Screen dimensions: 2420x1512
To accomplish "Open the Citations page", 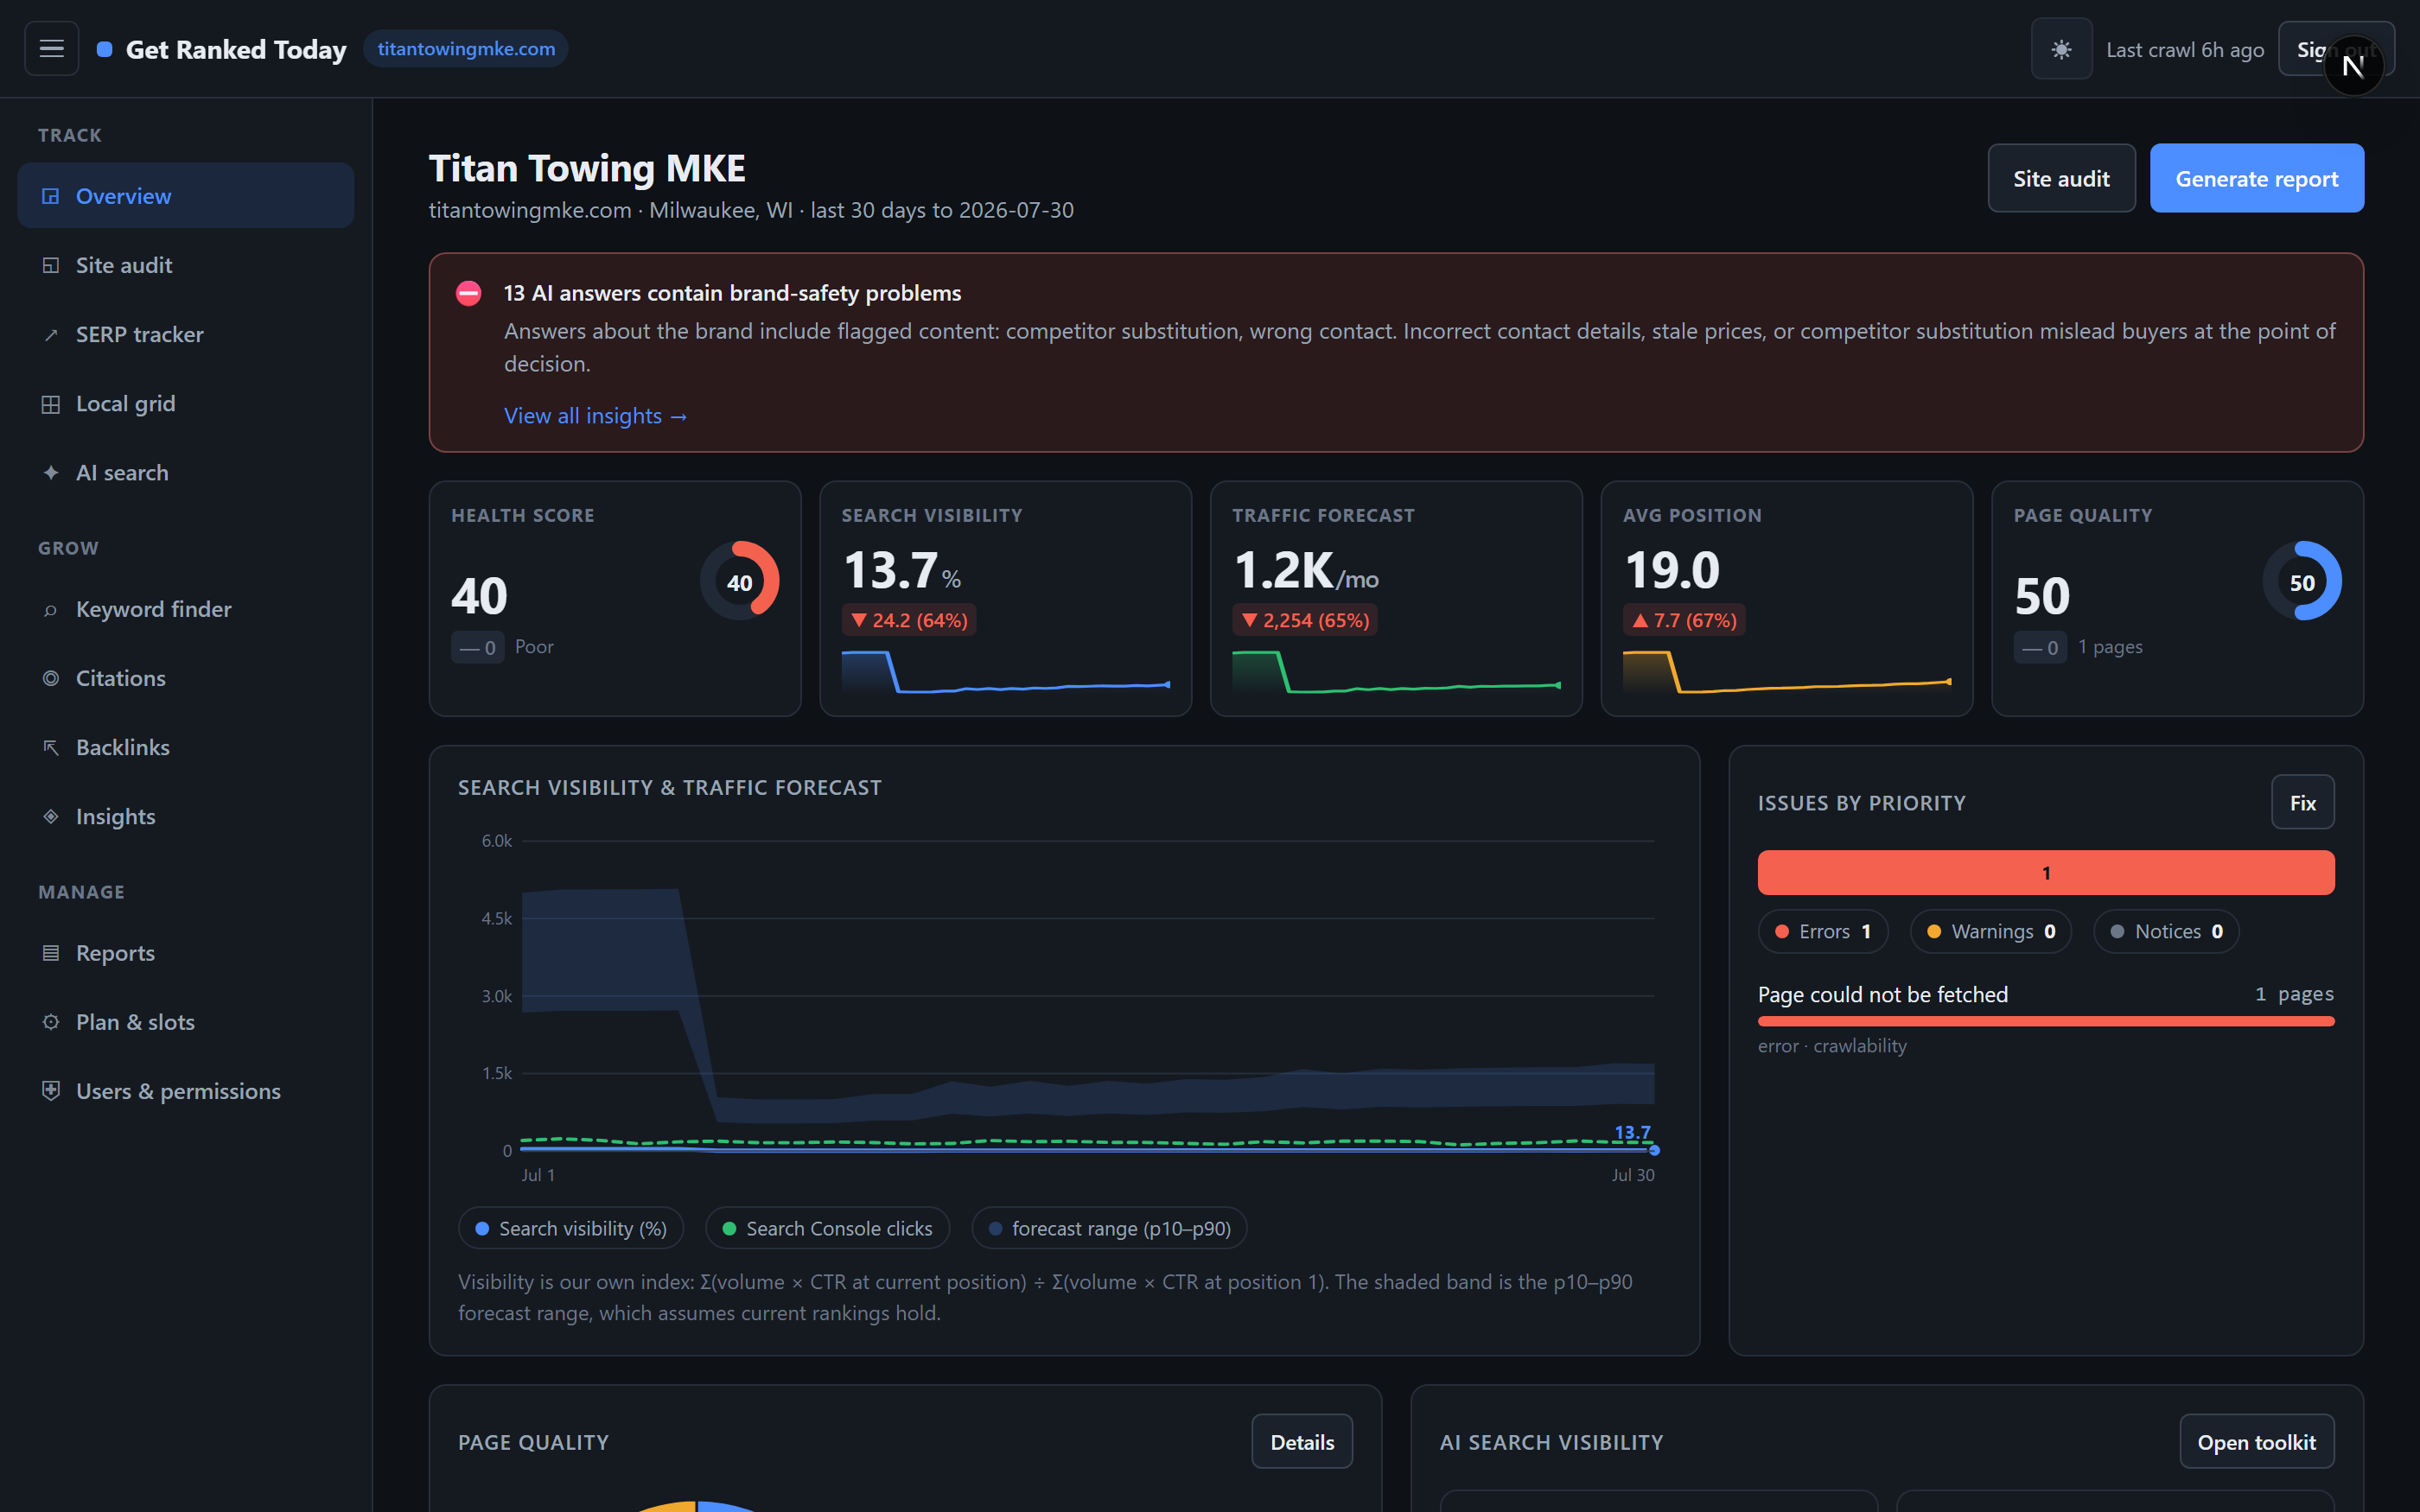I will pos(185,678).
